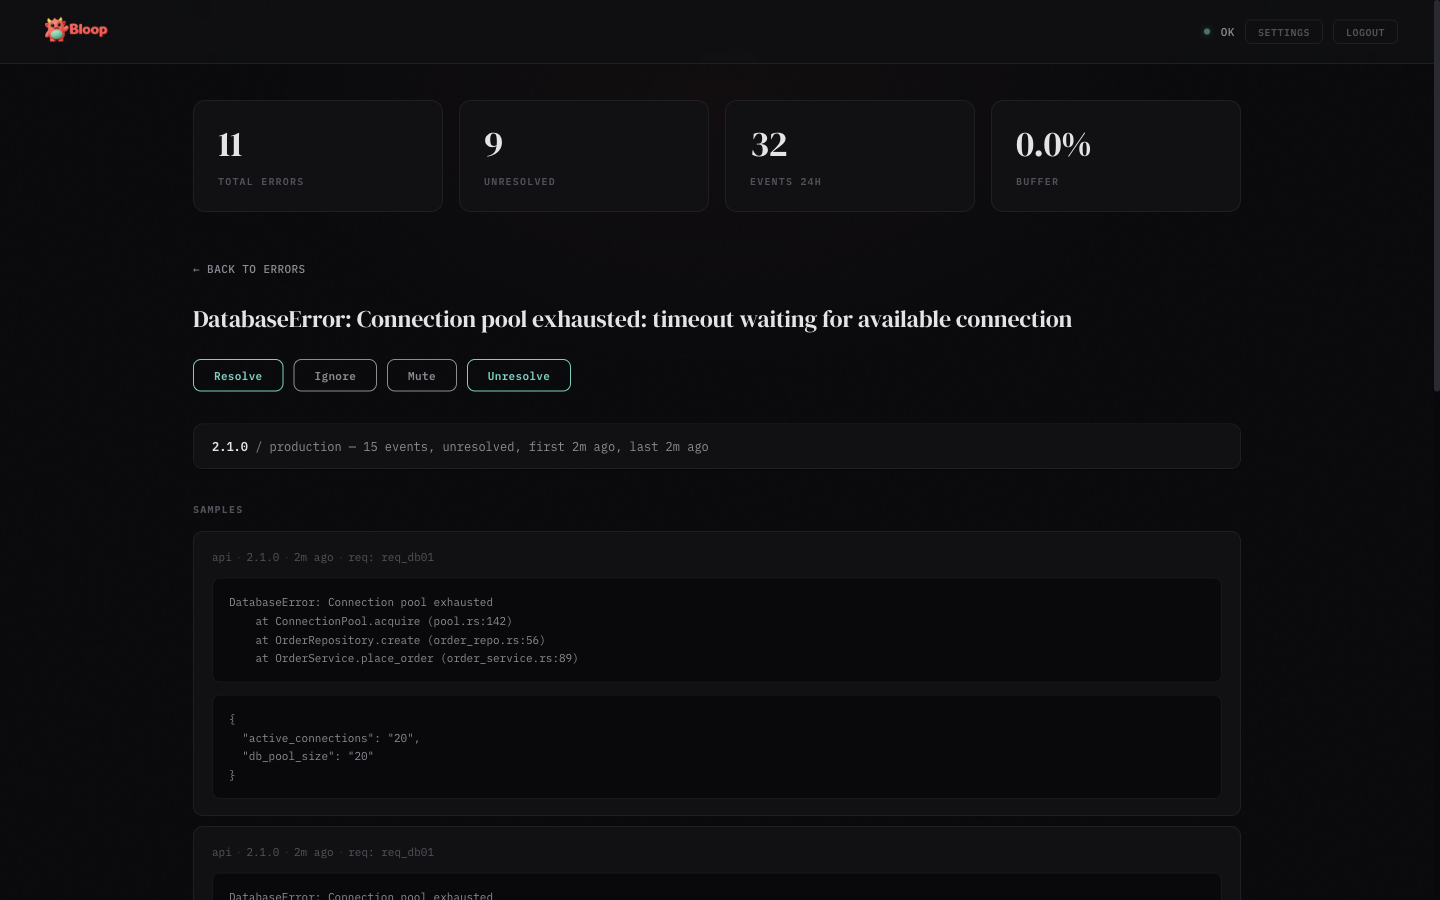1440x900 pixels.
Task: Resolve the DatabaseError issue
Action: (237, 375)
